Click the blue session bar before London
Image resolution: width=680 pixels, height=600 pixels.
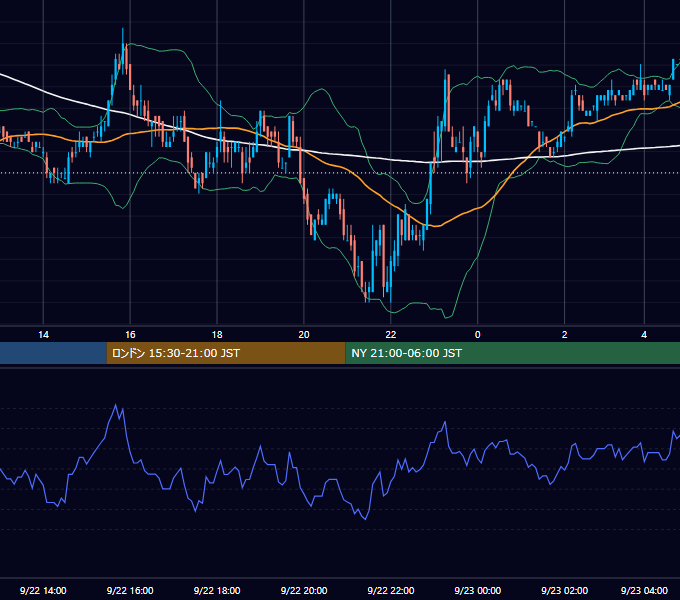53,353
